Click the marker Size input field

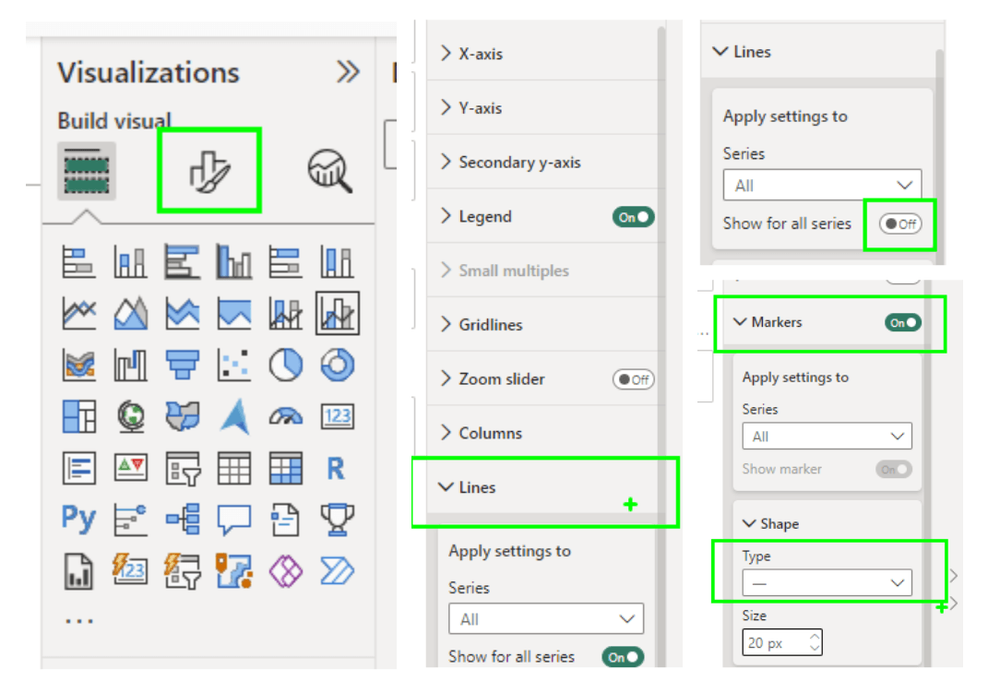[774, 643]
